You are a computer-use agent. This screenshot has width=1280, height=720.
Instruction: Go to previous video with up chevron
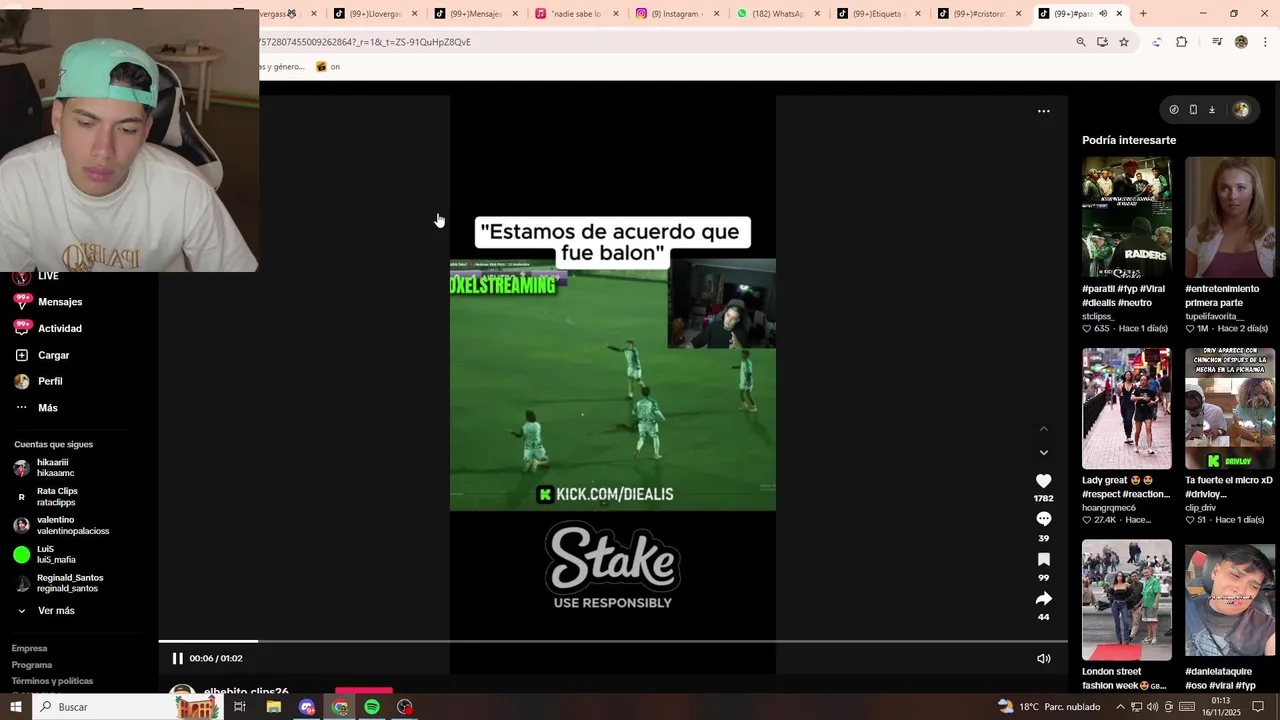click(1043, 429)
